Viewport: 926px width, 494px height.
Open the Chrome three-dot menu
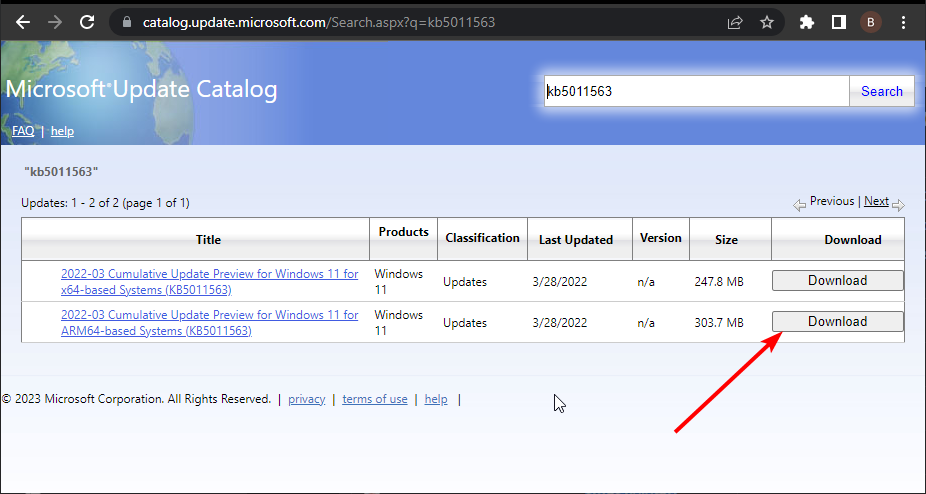[x=904, y=22]
